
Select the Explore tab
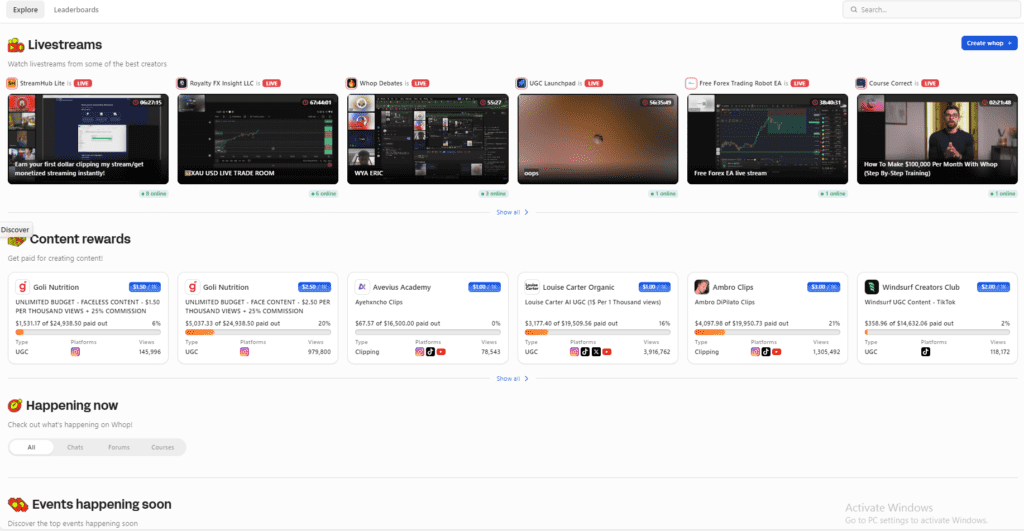pyautogui.click(x=25, y=10)
